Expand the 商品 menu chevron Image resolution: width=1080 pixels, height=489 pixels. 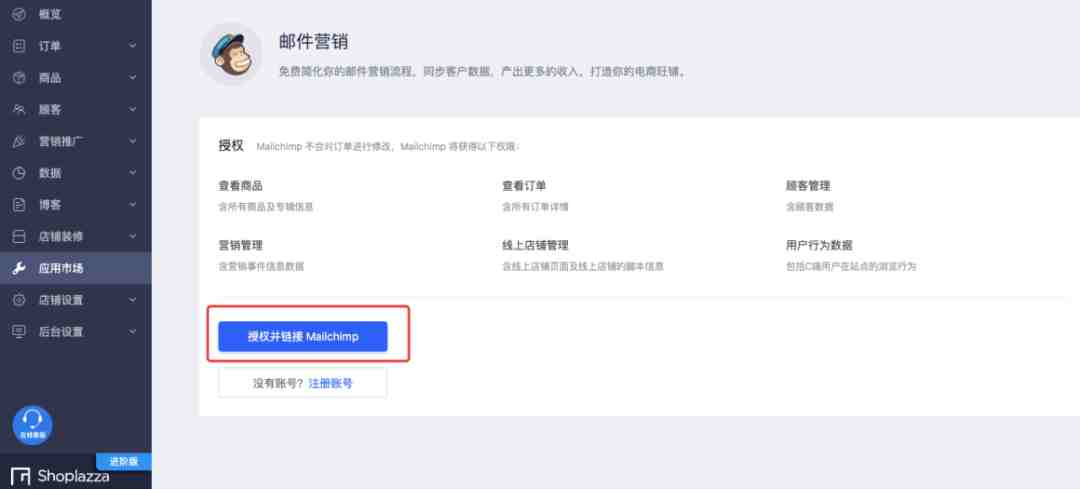[x=132, y=78]
